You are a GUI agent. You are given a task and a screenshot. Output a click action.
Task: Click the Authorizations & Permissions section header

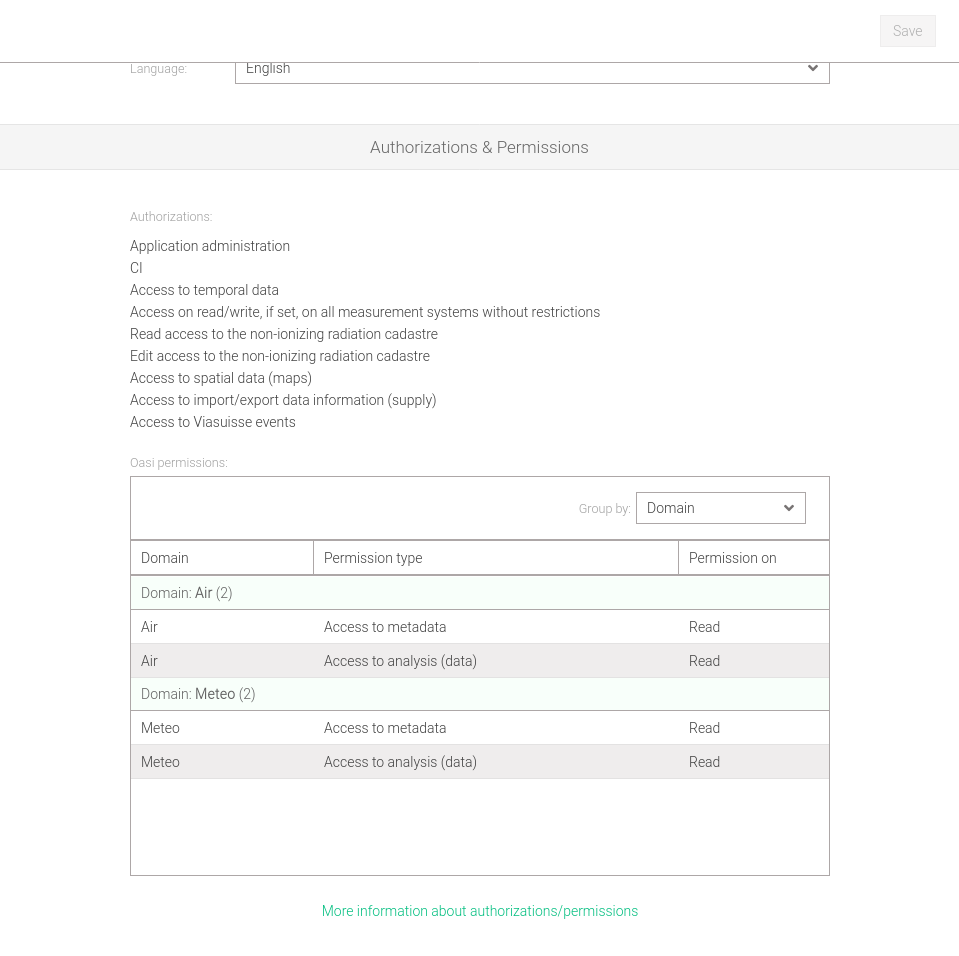coord(479,147)
